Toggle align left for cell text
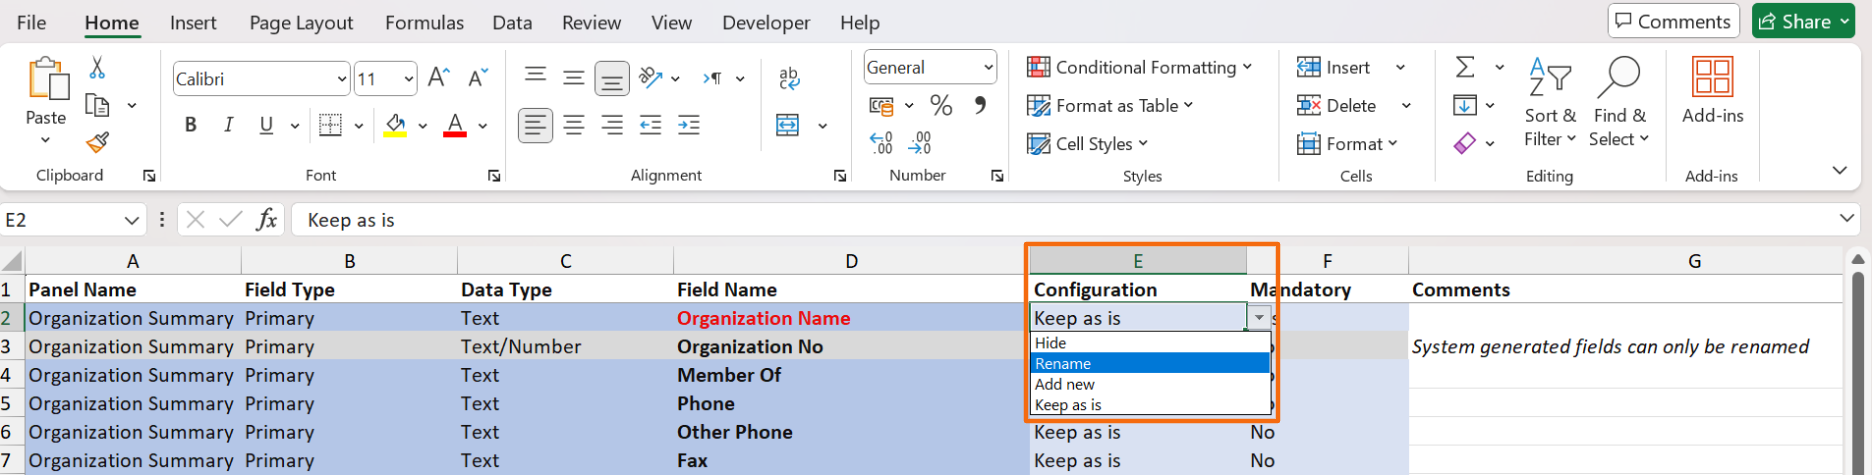The height and width of the screenshot is (475, 1872). tap(535, 125)
